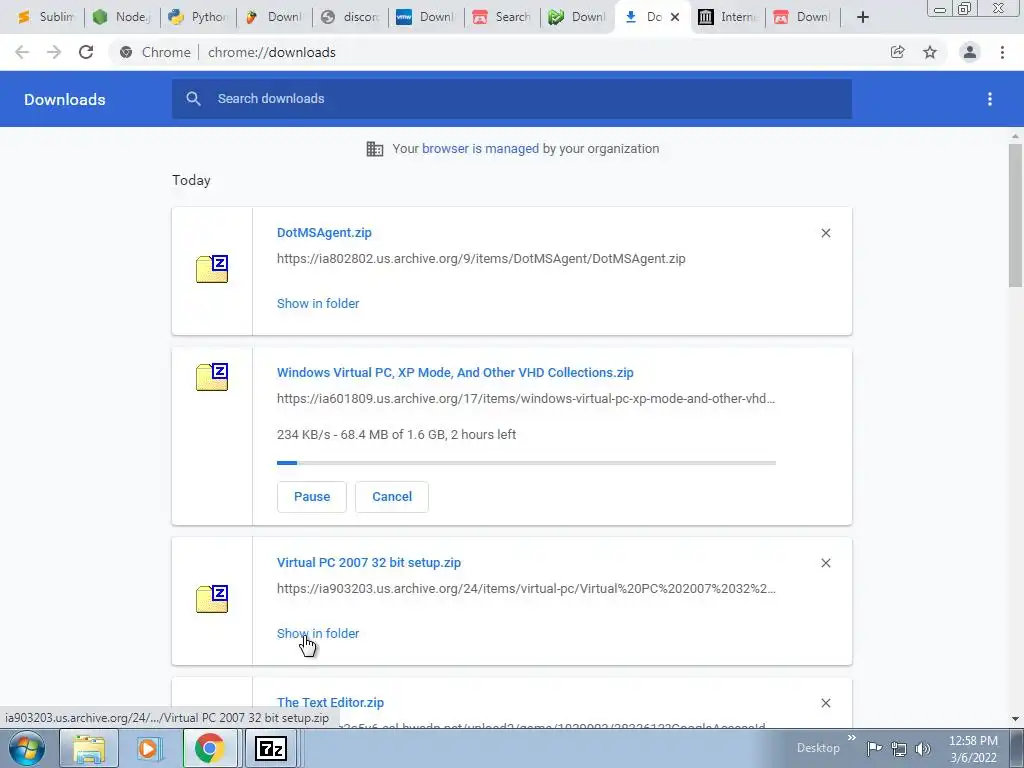
Task: Open the Downloads page more actions menu
Action: (x=990, y=99)
